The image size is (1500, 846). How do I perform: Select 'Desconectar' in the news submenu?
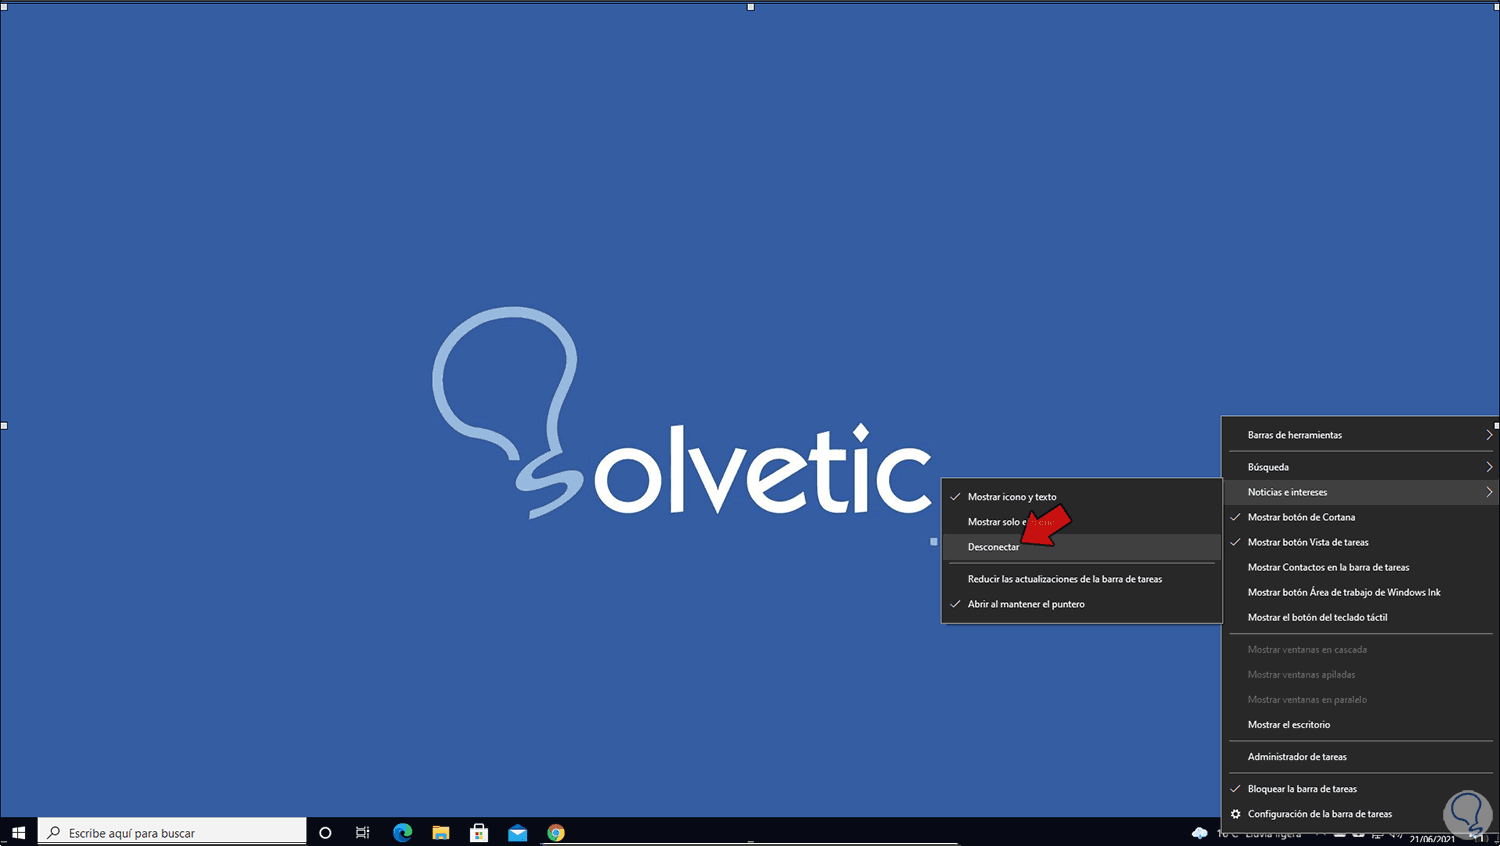(x=1082, y=547)
